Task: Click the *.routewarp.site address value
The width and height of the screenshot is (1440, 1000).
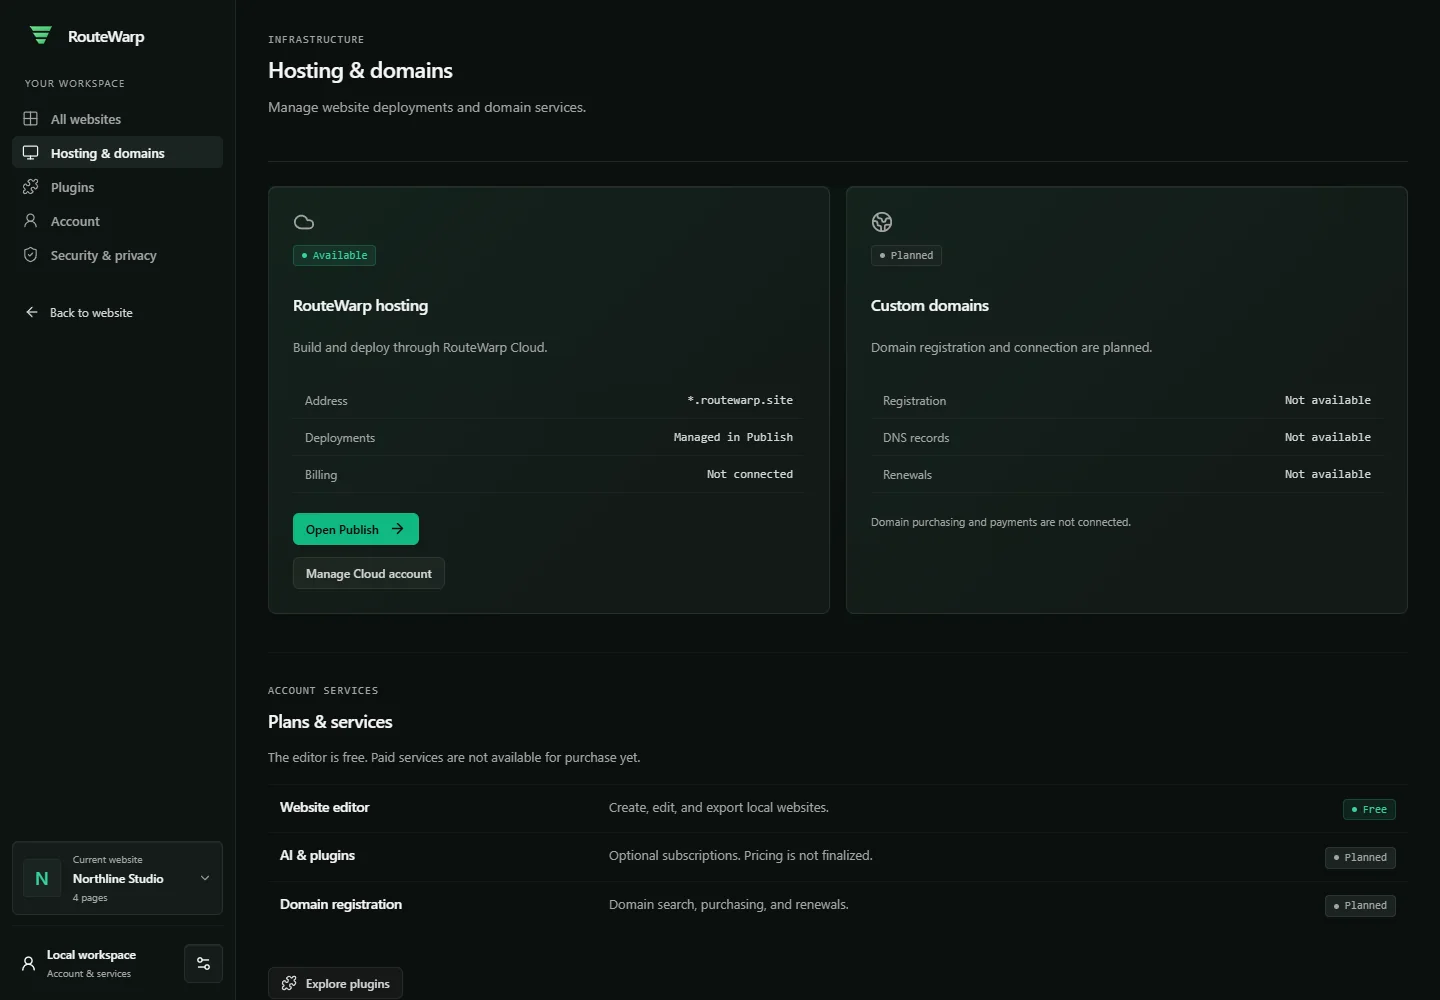Action: (x=740, y=400)
